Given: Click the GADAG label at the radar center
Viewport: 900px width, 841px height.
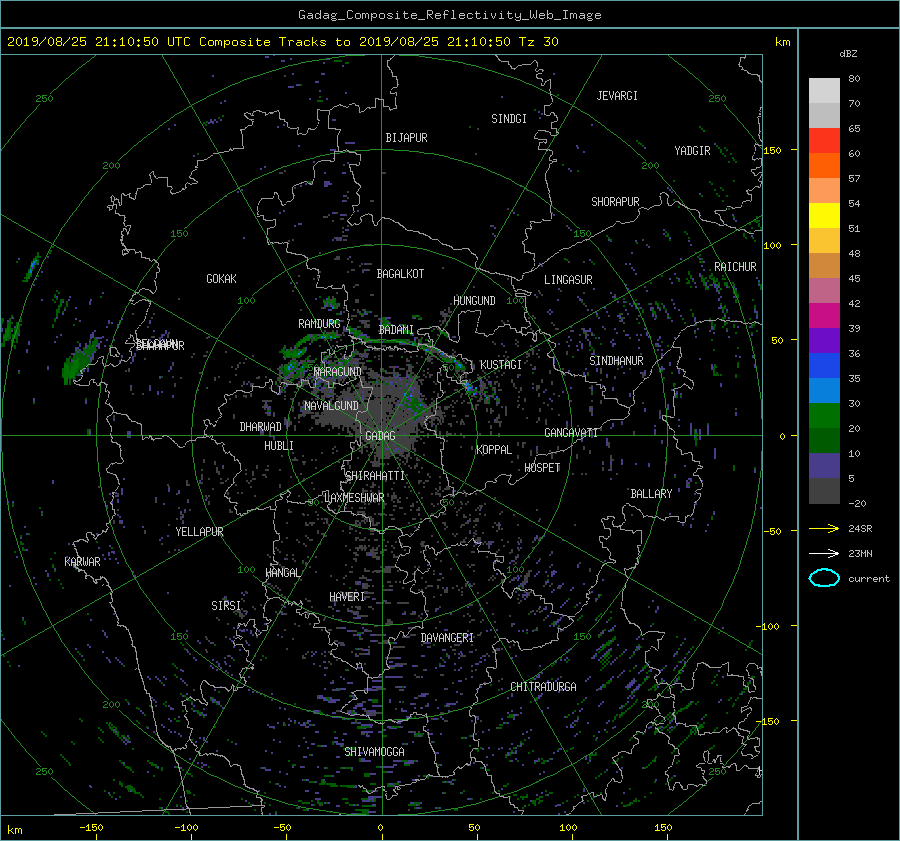Looking at the screenshot, I should (380, 436).
